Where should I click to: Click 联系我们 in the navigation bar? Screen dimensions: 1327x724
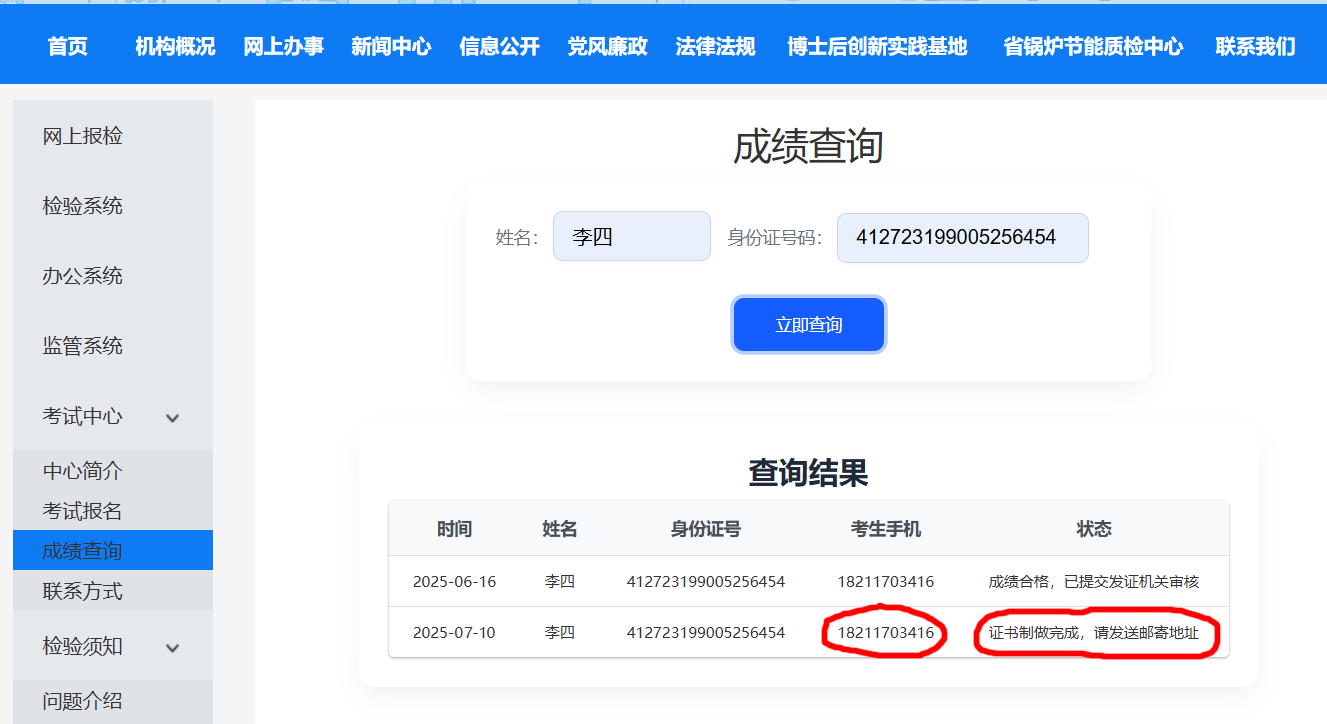point(1255,46)
